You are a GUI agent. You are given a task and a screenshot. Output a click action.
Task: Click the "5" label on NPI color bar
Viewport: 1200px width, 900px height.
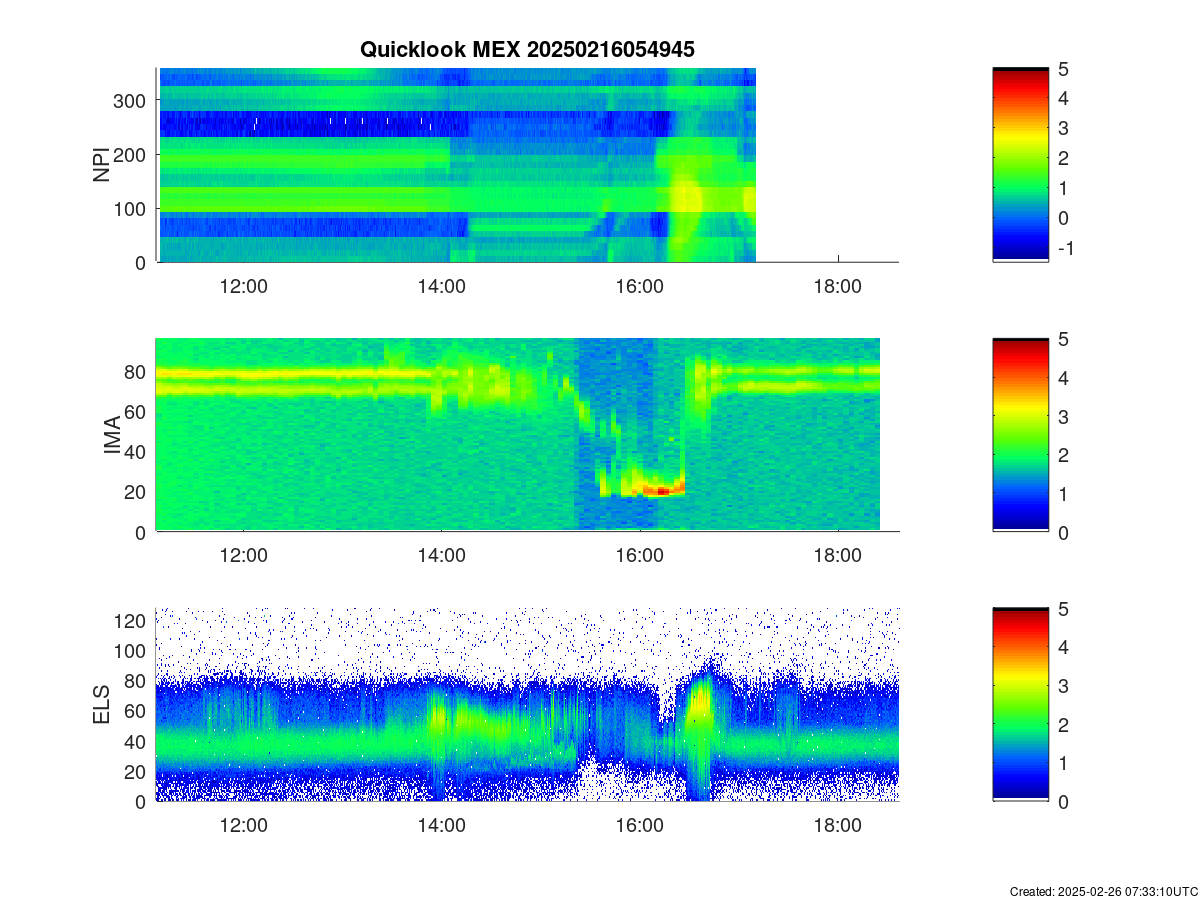pos(1064,68)
